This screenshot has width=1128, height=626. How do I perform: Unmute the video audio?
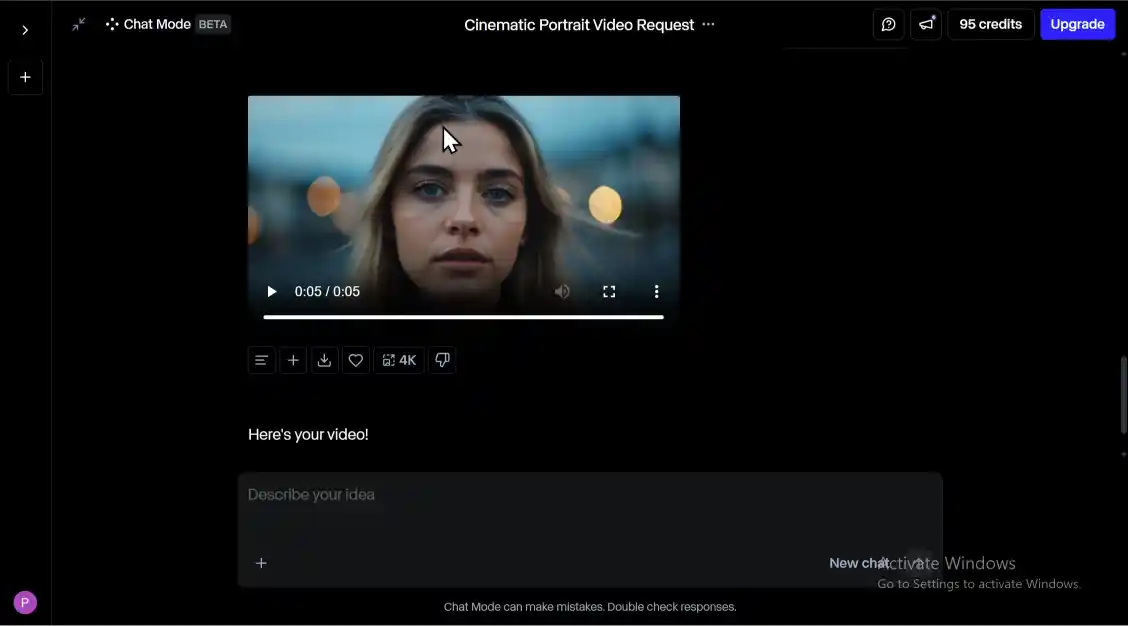point(562,291)
